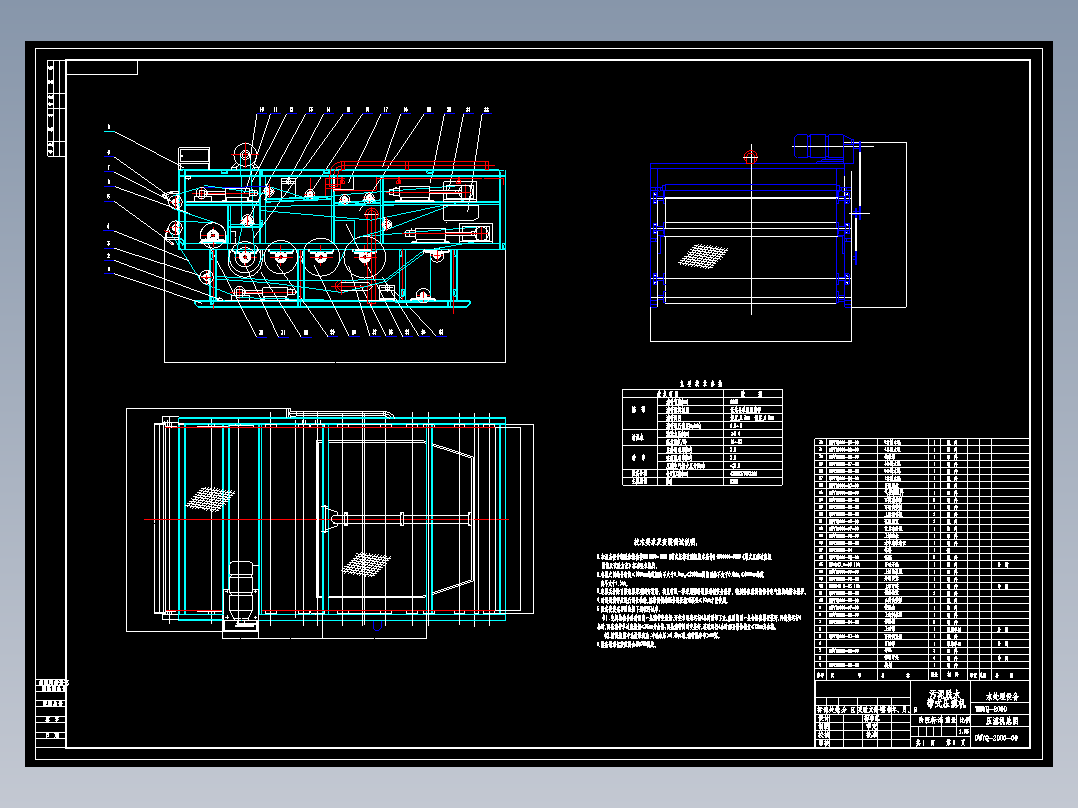Click the hatched mesh patch in end view
The width and height of the screenshot is (1078, 808).
(x=703, y=255)
